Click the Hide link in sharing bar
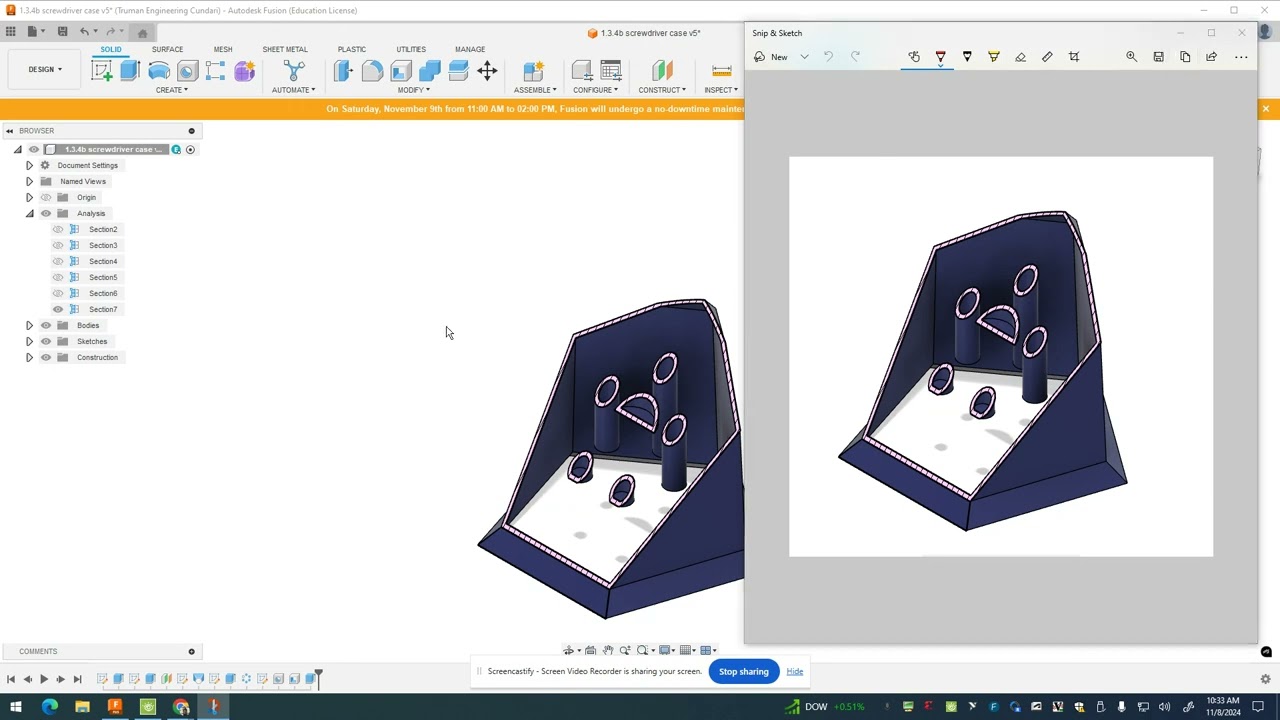Viewport: 1280px width, 720px height. (795, 671)
